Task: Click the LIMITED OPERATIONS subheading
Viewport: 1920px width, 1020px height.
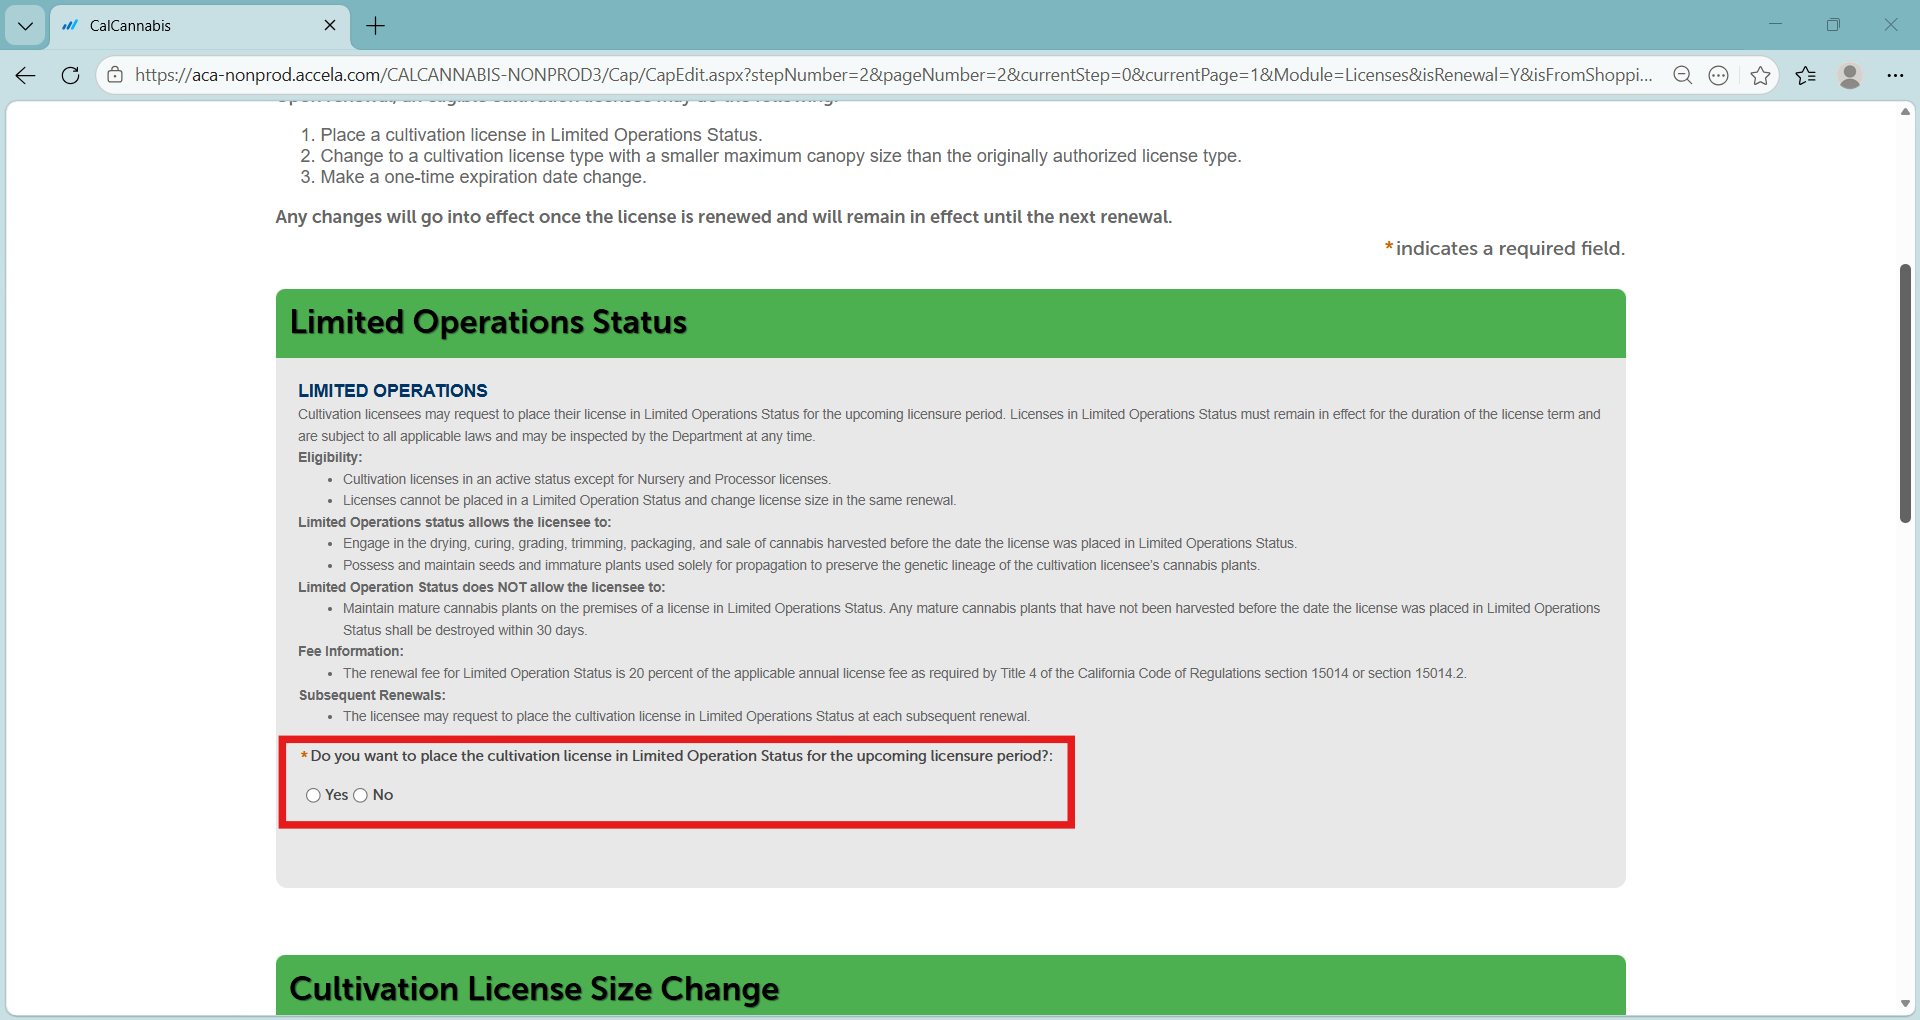Action: [x=393, y=391]
